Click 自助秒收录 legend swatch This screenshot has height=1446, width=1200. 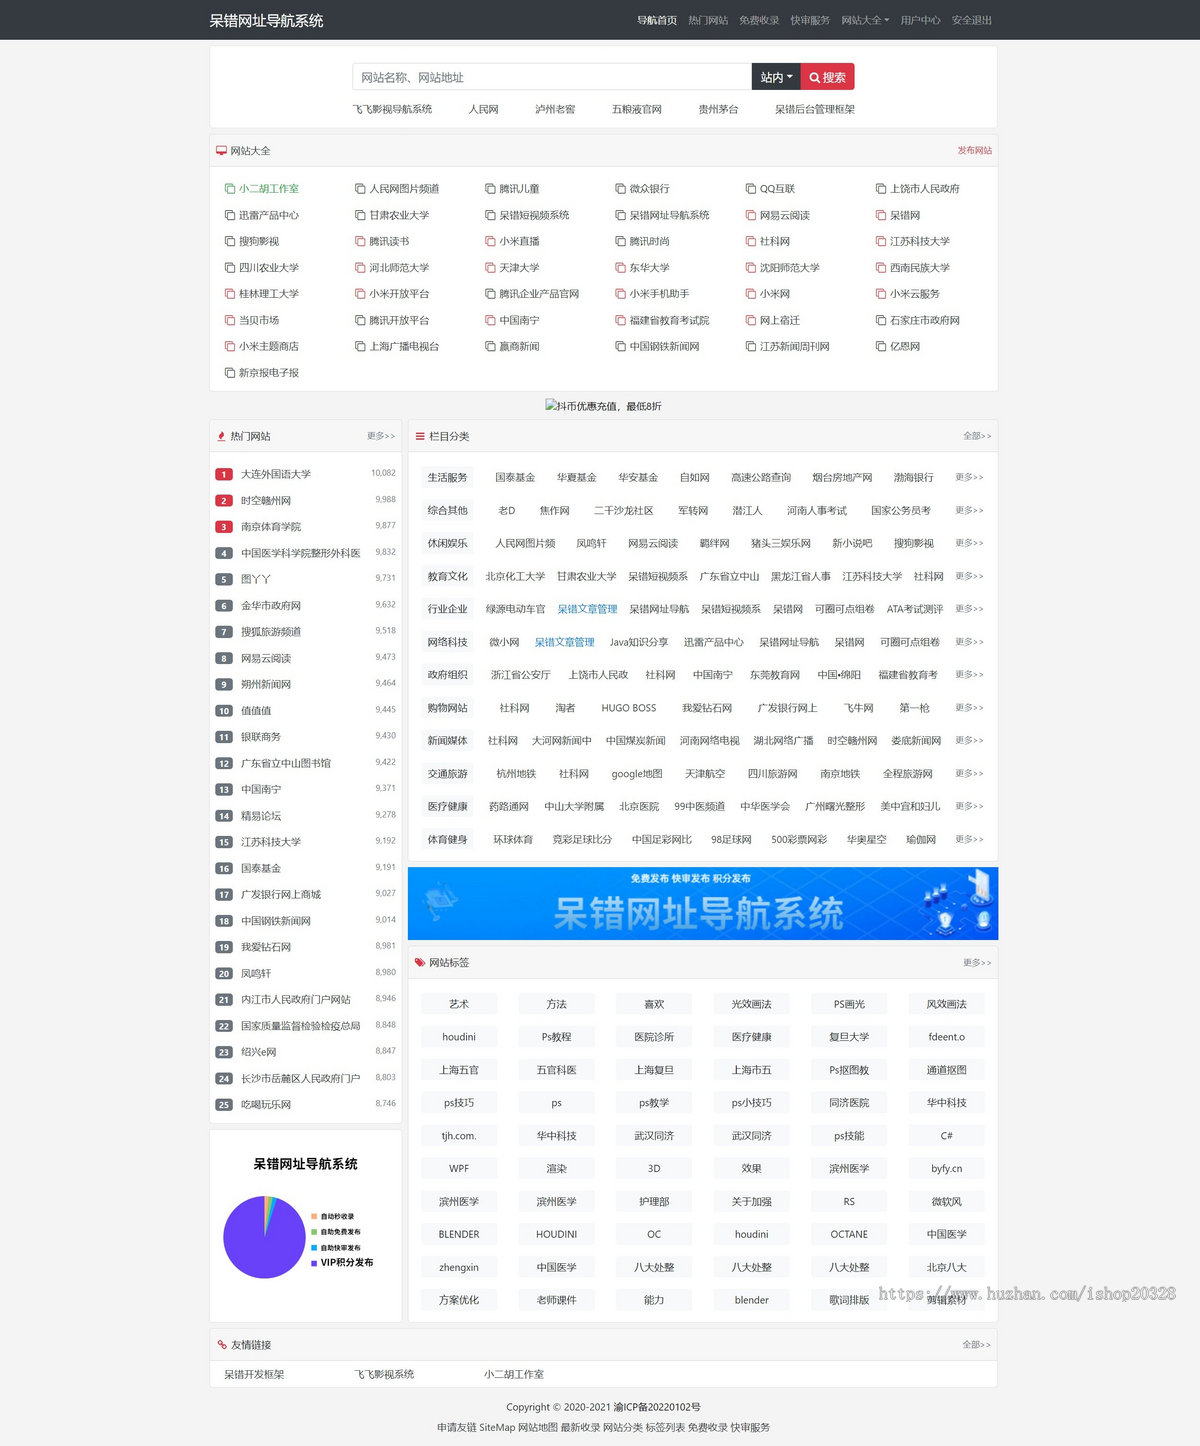coord(314,1217)
